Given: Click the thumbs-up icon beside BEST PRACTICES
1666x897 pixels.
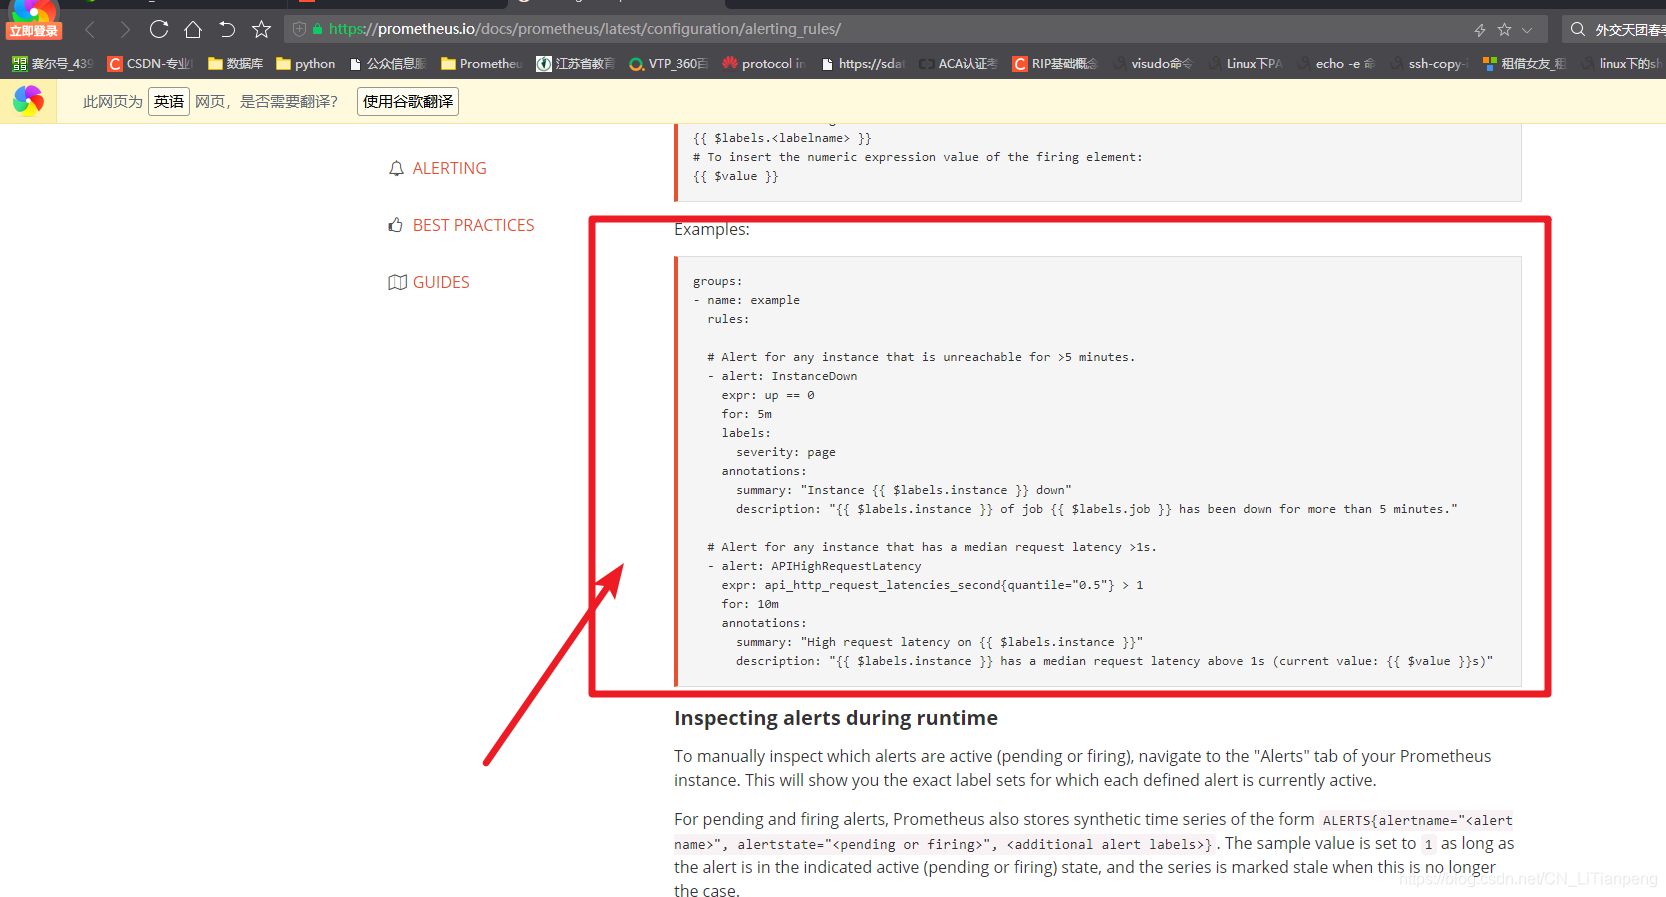Looking at the screenshot, I should click(396, 225).
